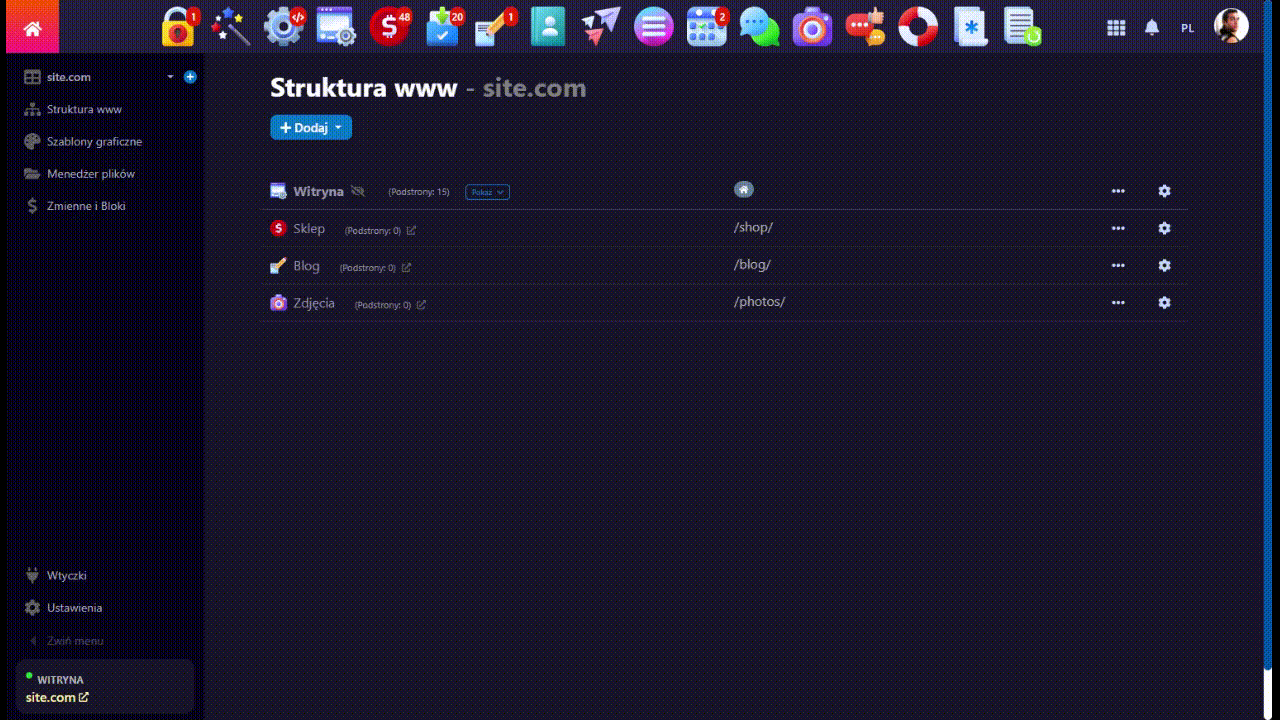Open the lifebuoy support app icon
1280x720 pixels.
pos(918,28)
